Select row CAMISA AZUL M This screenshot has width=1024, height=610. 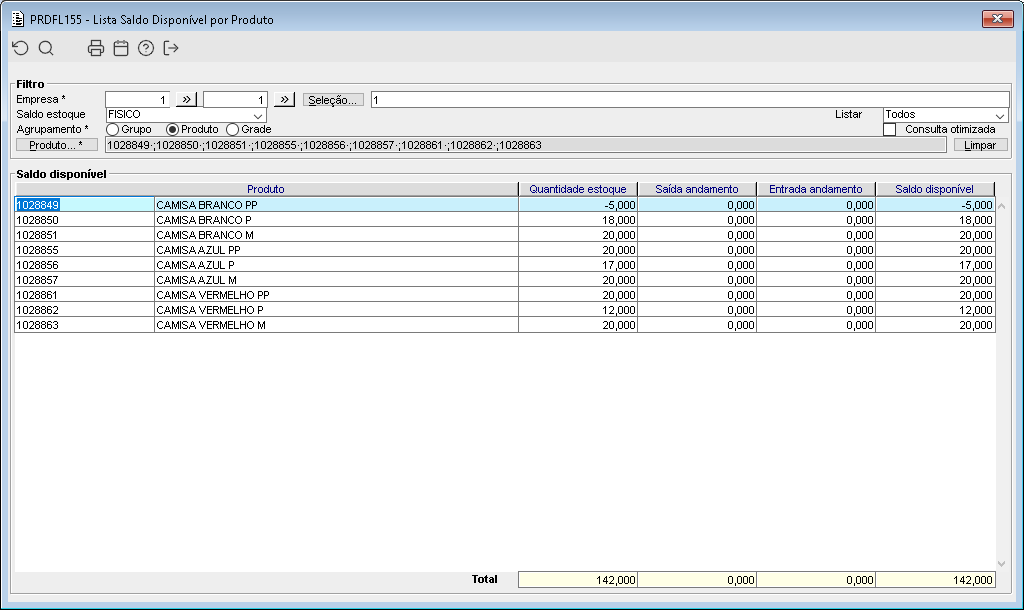tap(336, 280)
